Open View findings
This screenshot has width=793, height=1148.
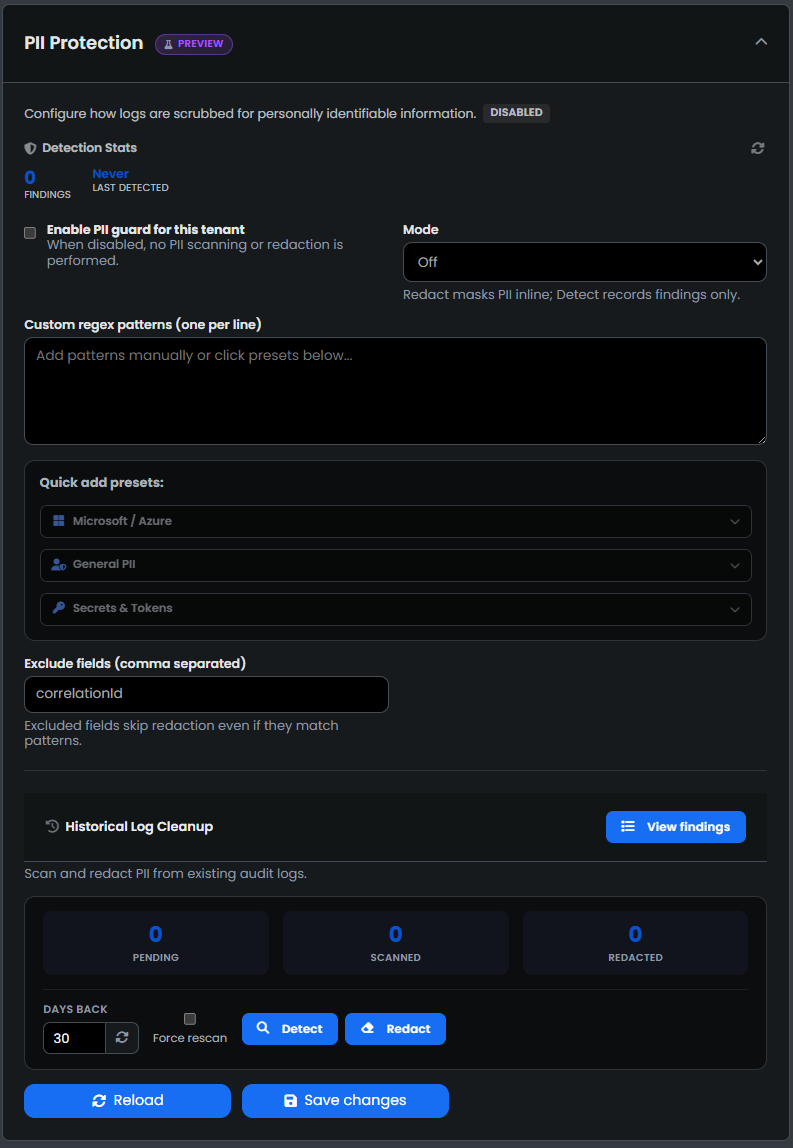pyautogui.click(x=676, y=827)
